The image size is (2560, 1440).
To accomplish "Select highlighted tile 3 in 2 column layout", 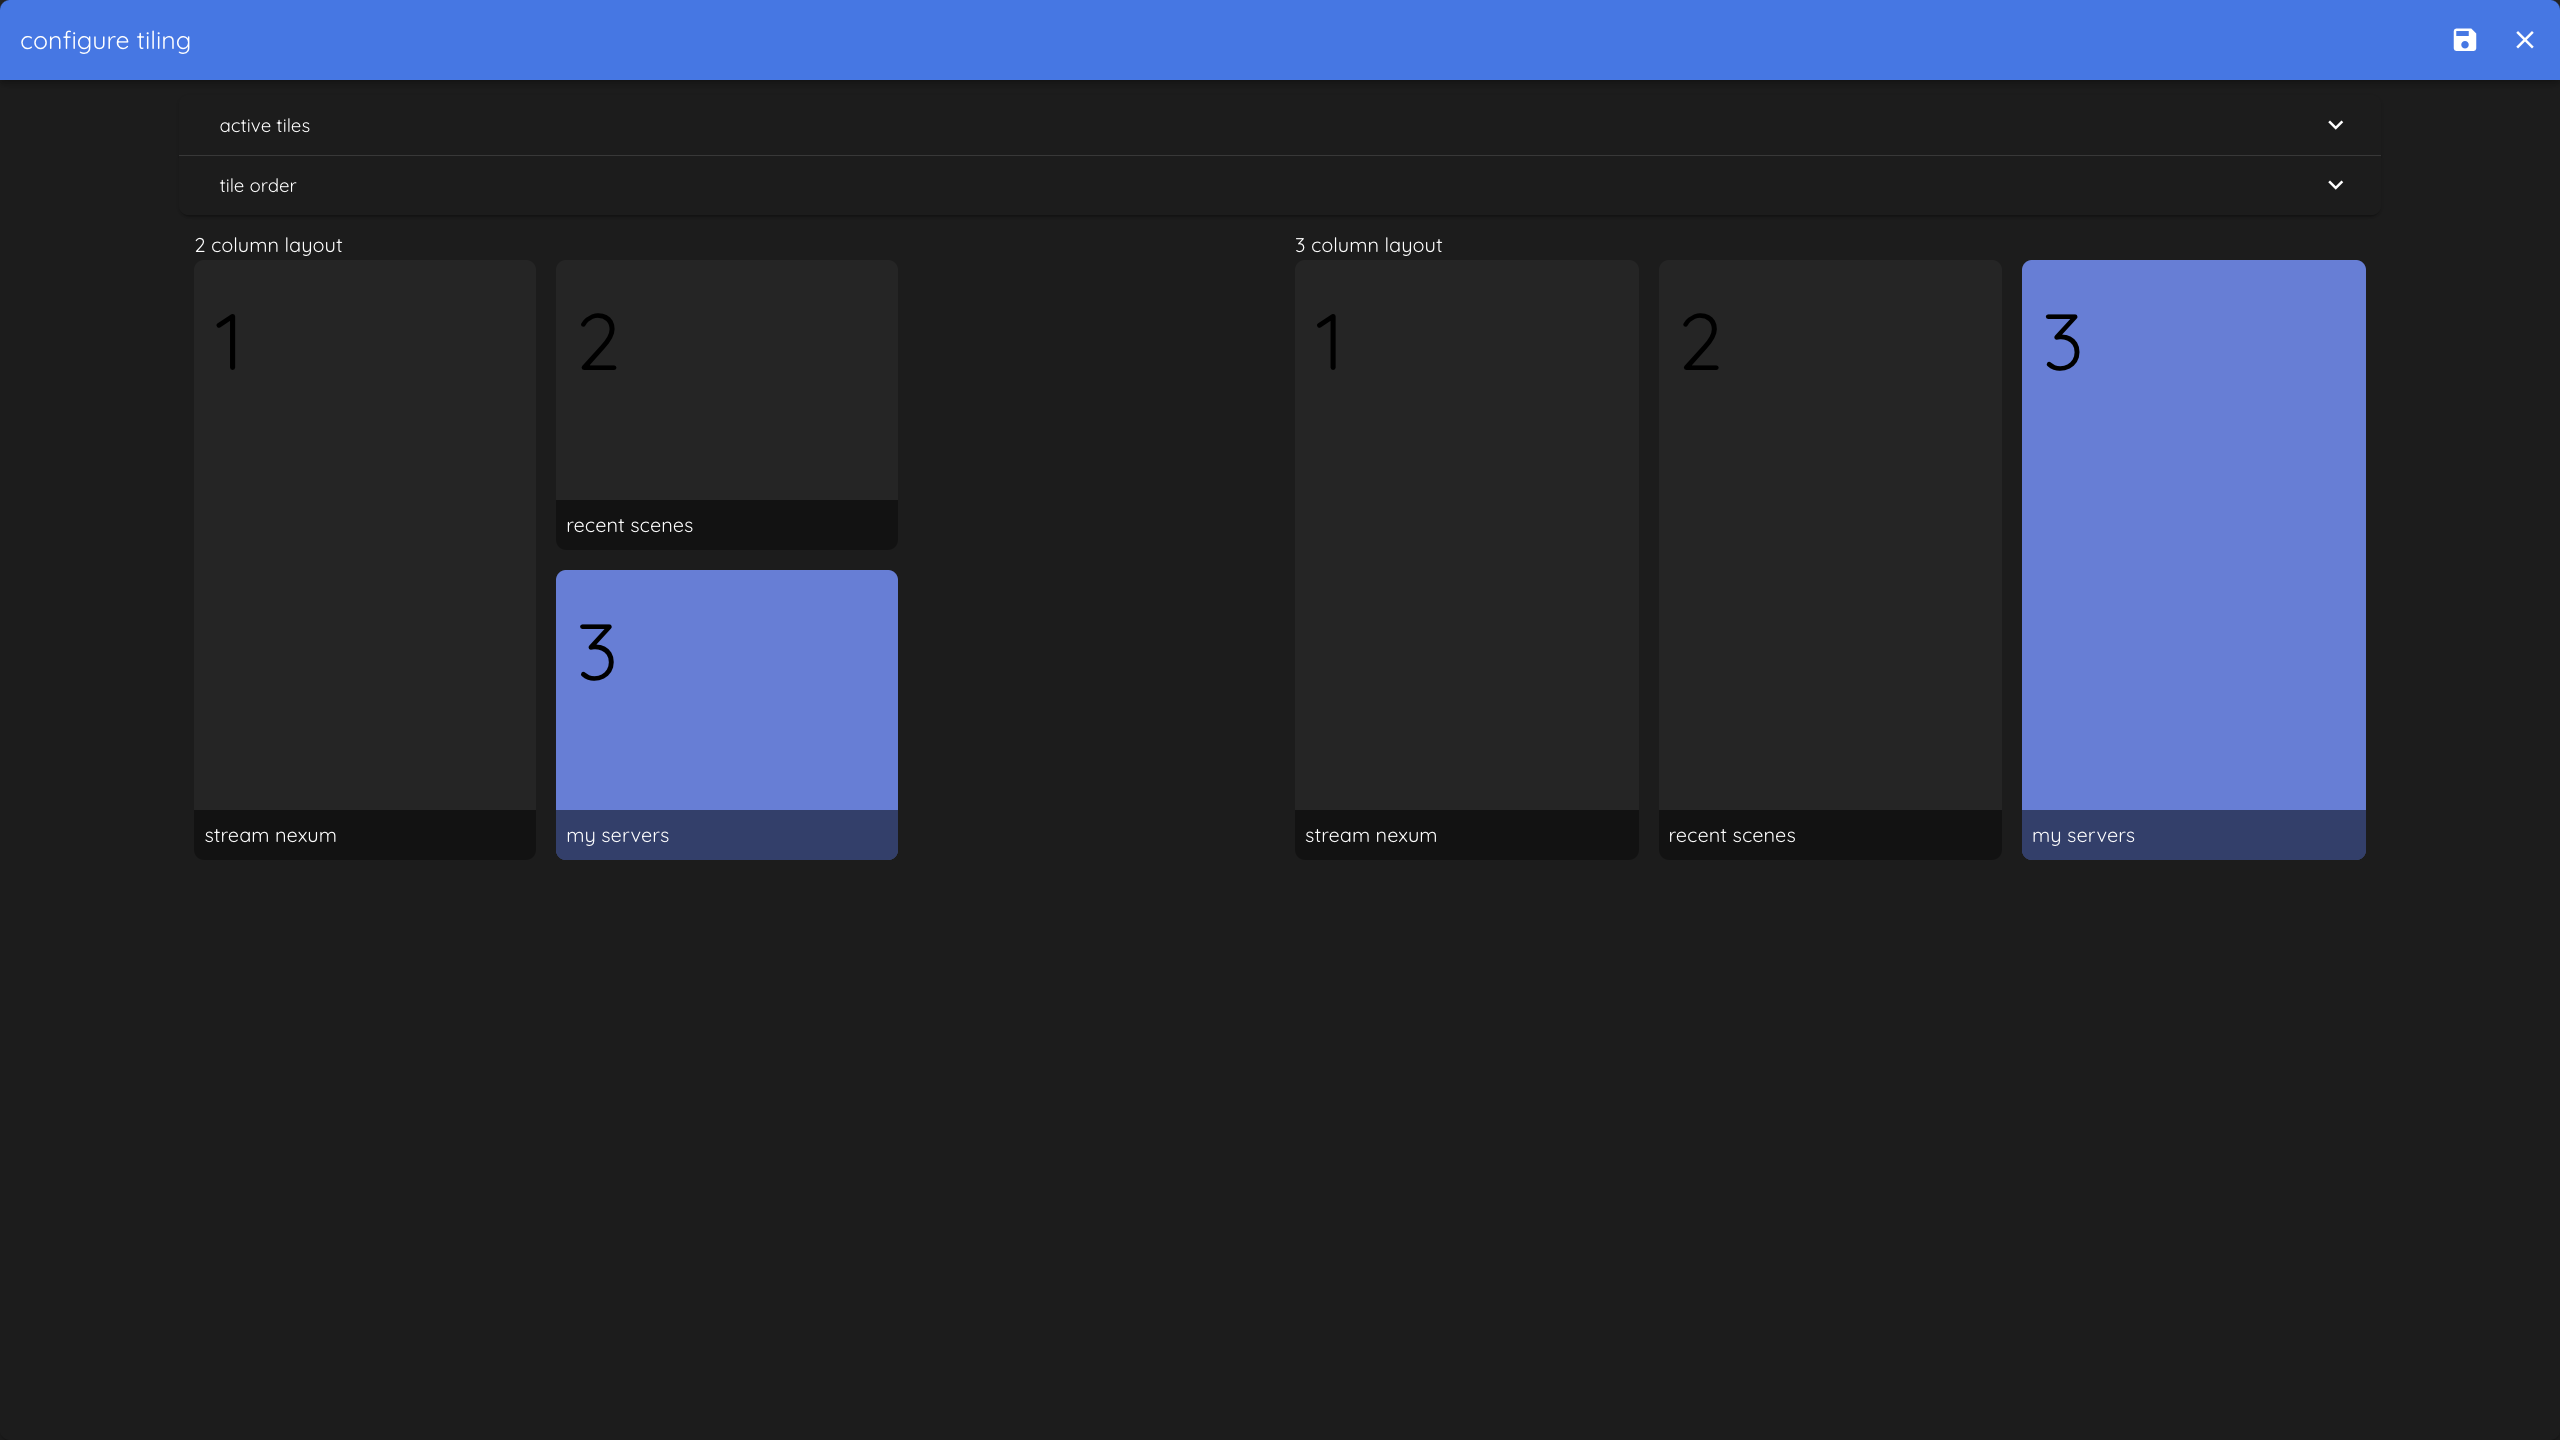I will coord(726,690).
